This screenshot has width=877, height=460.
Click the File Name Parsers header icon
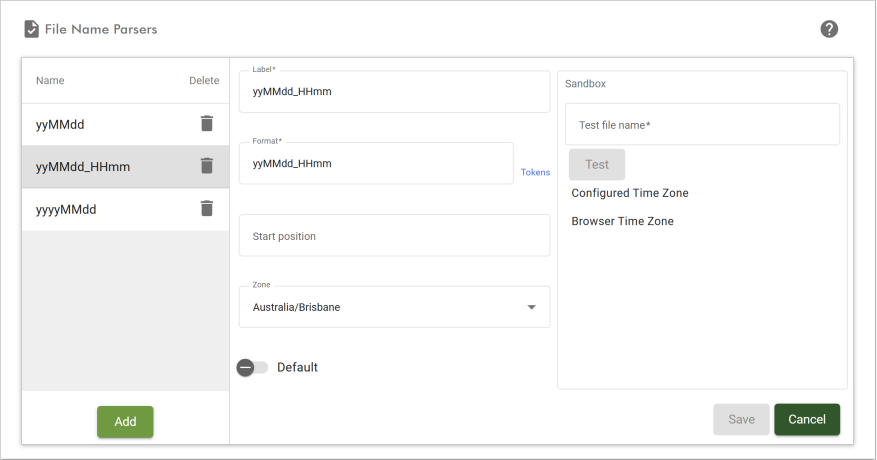(32, 29)
